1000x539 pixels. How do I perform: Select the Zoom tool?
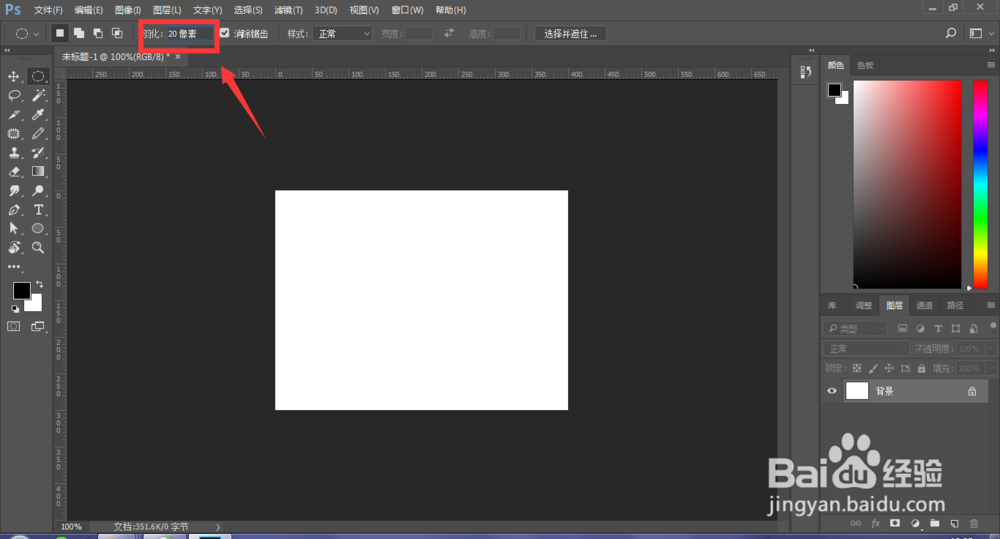click(38, 247)
